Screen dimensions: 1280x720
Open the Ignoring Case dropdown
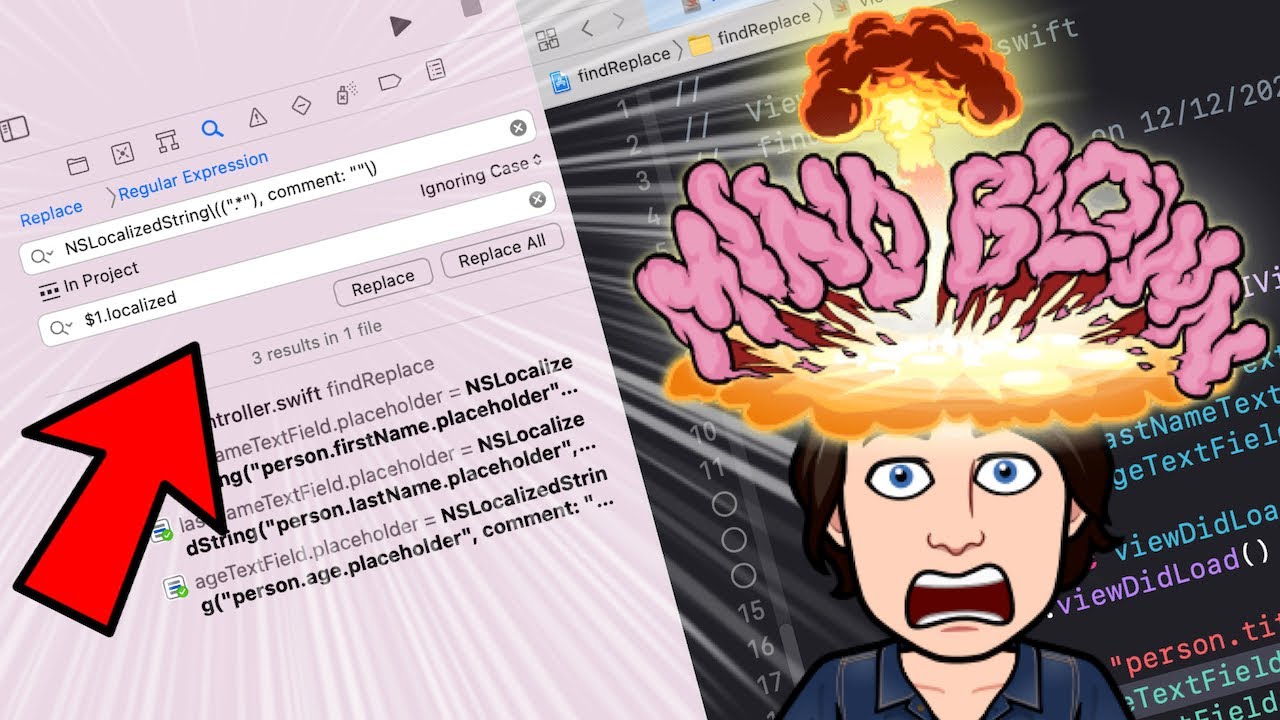click(480, 175)
